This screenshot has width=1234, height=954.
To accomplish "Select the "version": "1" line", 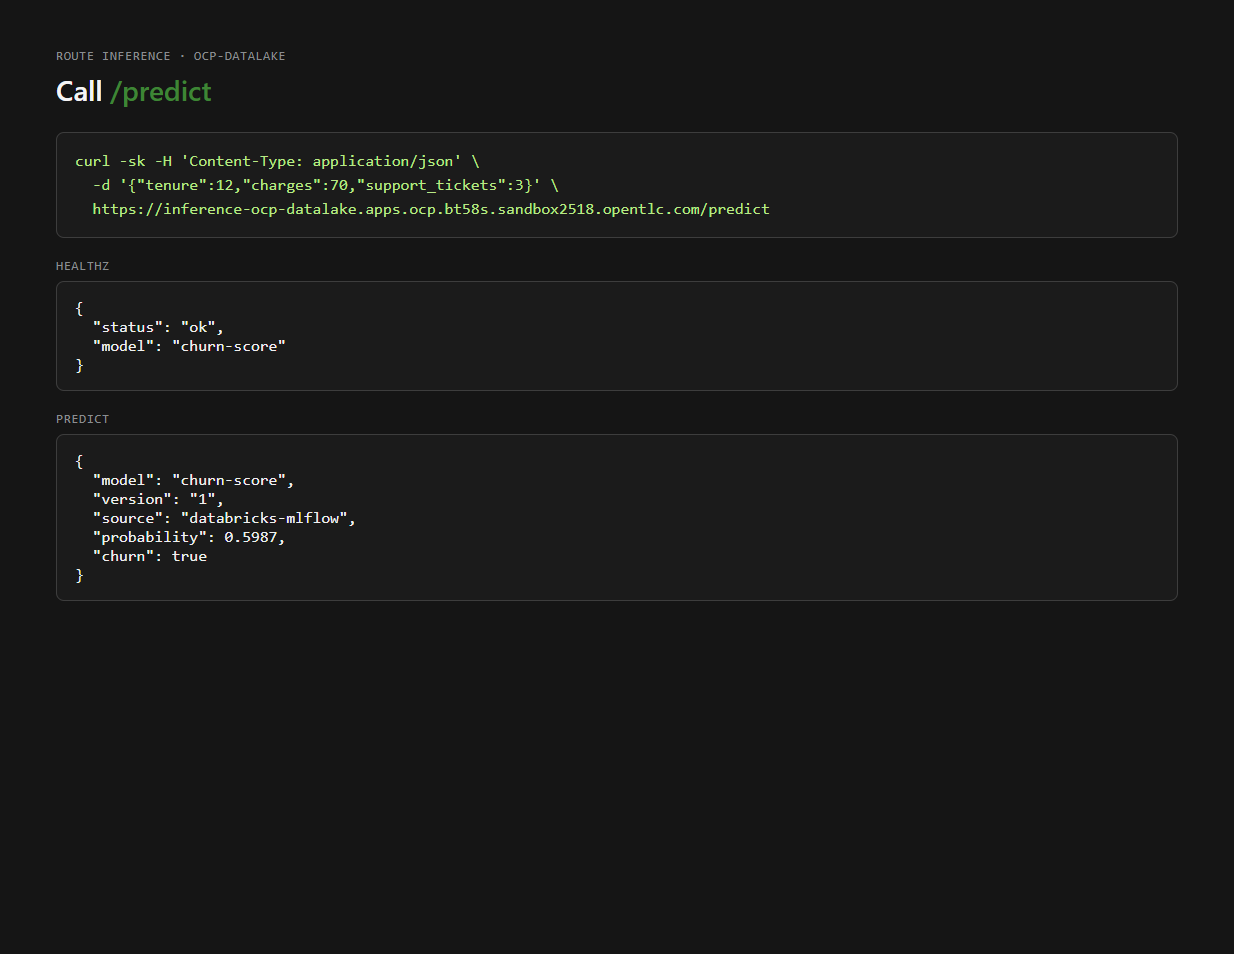I will click(158, 499).
